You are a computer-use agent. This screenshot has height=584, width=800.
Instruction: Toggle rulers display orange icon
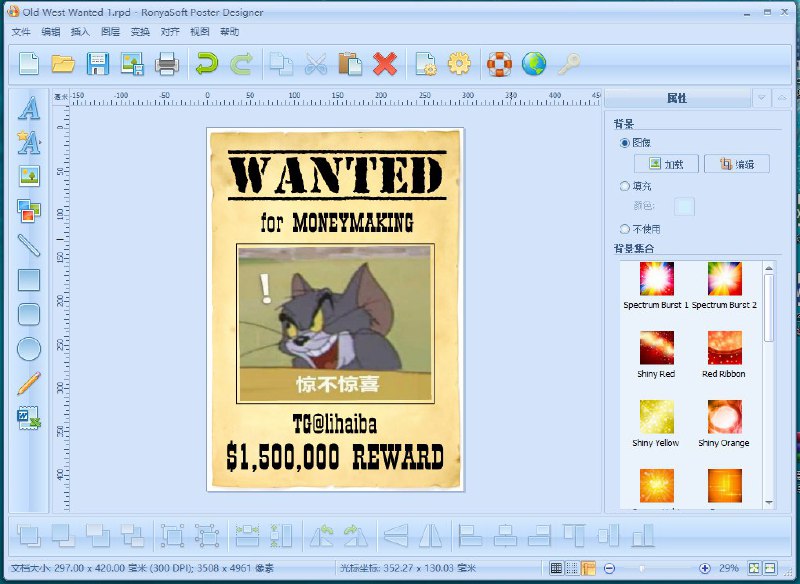point(588,568)
